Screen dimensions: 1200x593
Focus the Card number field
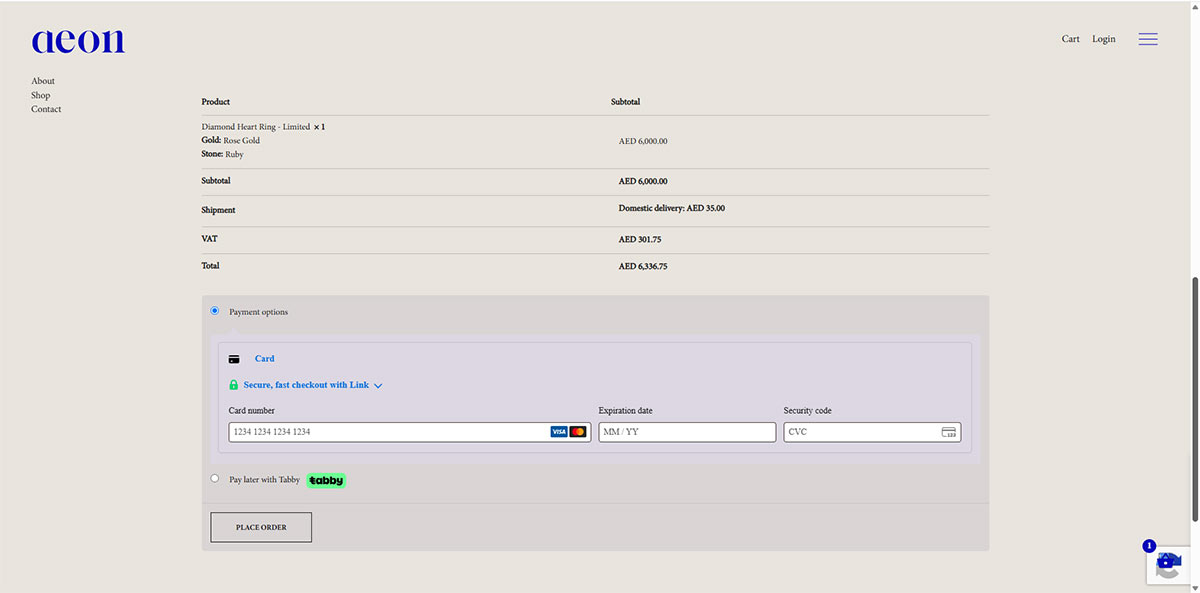[409, 432]
